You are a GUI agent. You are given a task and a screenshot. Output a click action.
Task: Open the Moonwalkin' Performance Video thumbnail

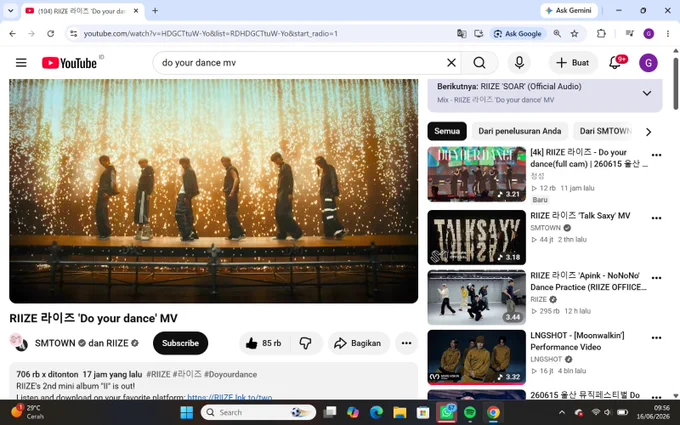(x=476, y=357)
